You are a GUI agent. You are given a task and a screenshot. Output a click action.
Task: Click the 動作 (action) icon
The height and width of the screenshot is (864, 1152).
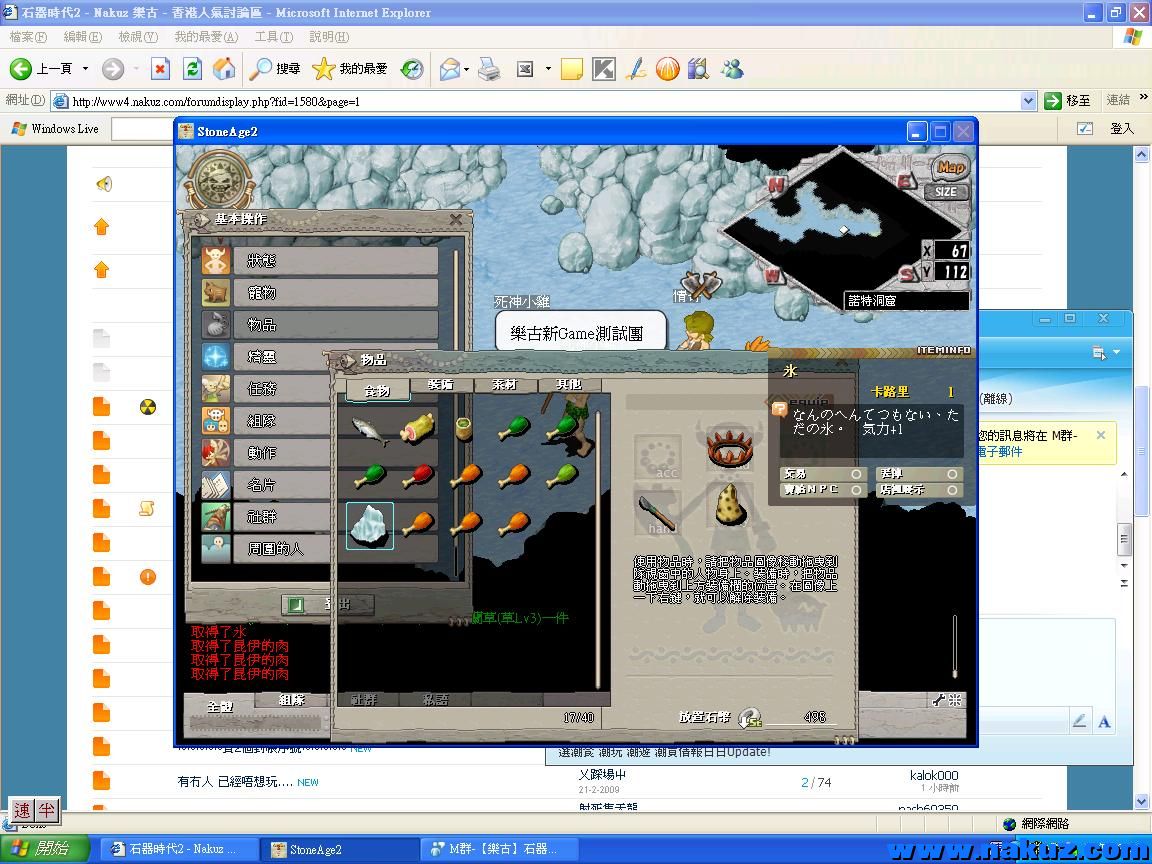tap(216, 453)
